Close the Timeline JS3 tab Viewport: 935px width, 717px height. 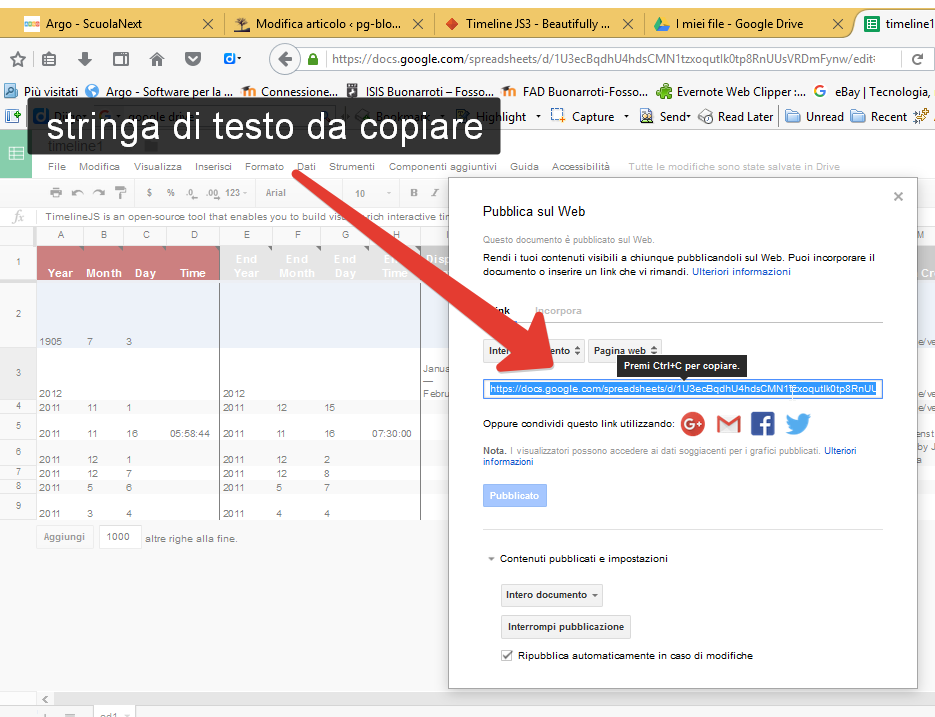click(x=628, y=24)
